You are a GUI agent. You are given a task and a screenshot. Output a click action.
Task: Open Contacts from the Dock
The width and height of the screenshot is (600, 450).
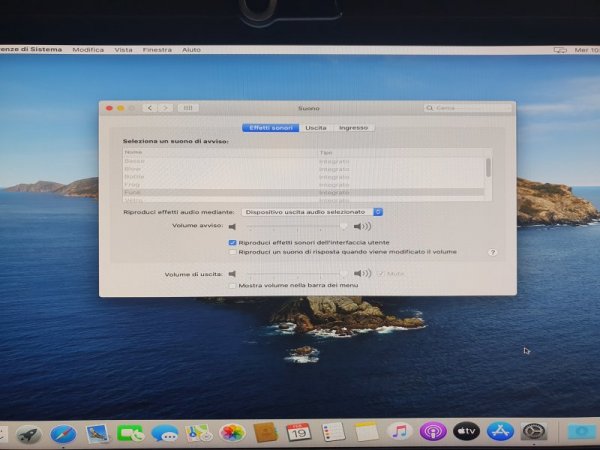(266, 432)
